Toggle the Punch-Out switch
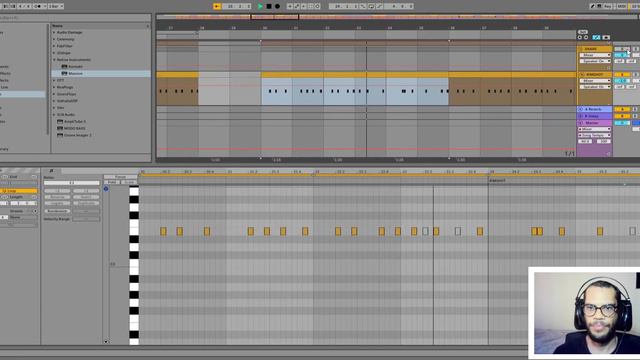The height and width of the screenshot is (360, 640). [380, 6]
